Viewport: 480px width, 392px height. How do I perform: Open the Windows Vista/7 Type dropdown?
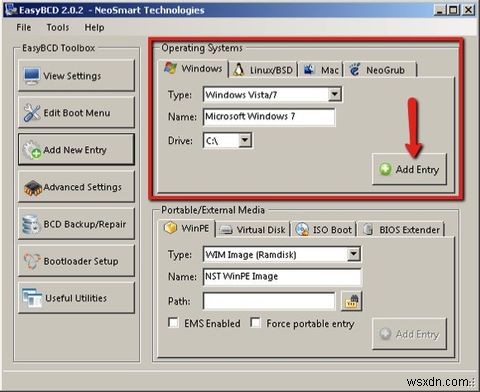(x=334, y=94)
